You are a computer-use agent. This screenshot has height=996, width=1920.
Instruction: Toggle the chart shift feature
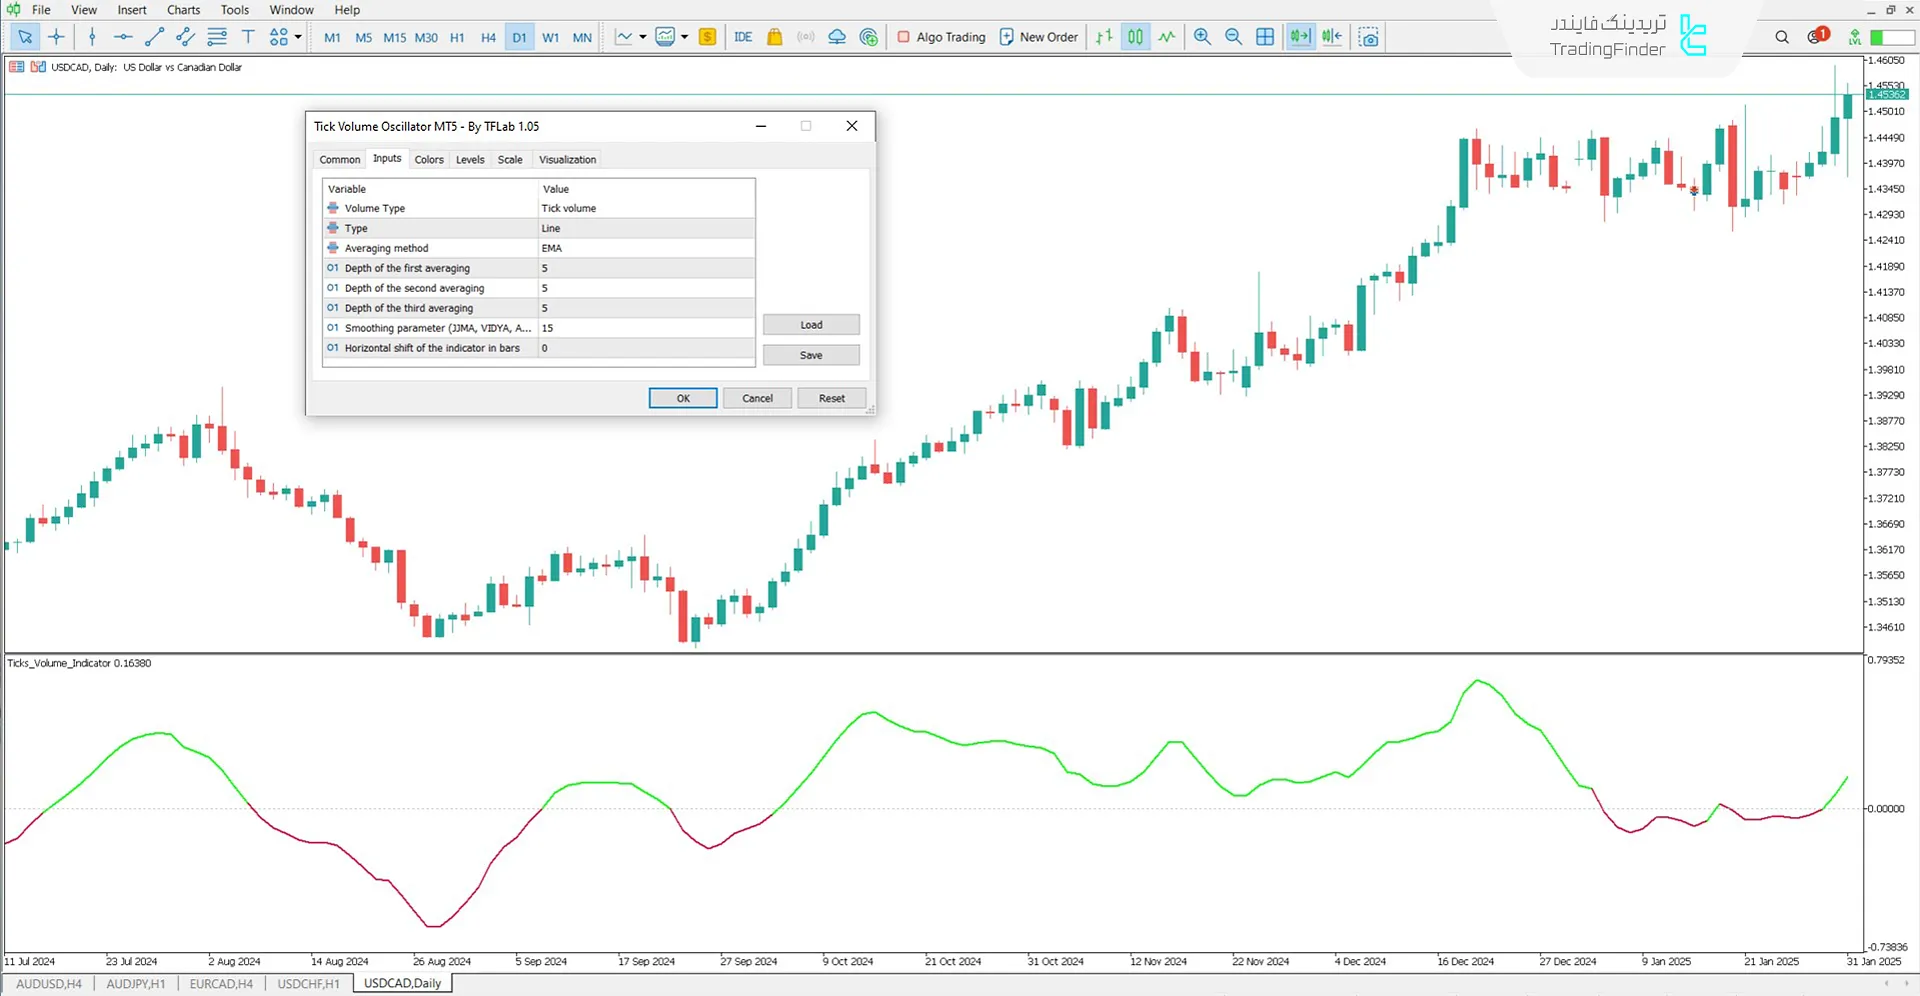1332,37
